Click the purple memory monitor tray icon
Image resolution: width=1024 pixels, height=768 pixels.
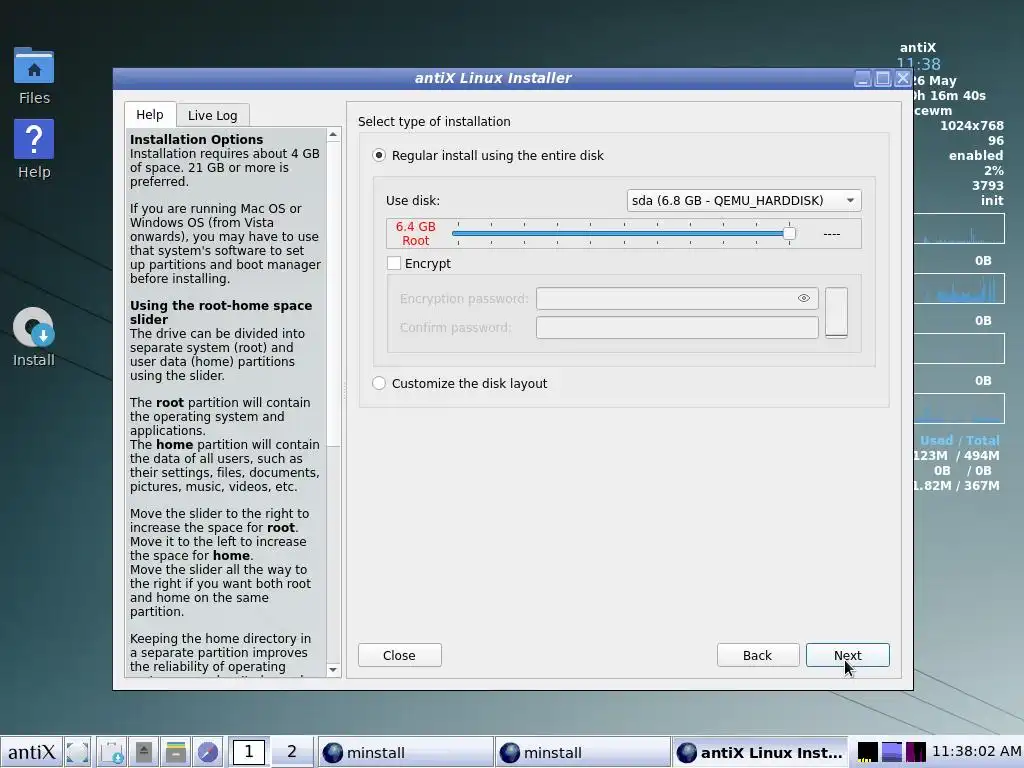point(916,752)
